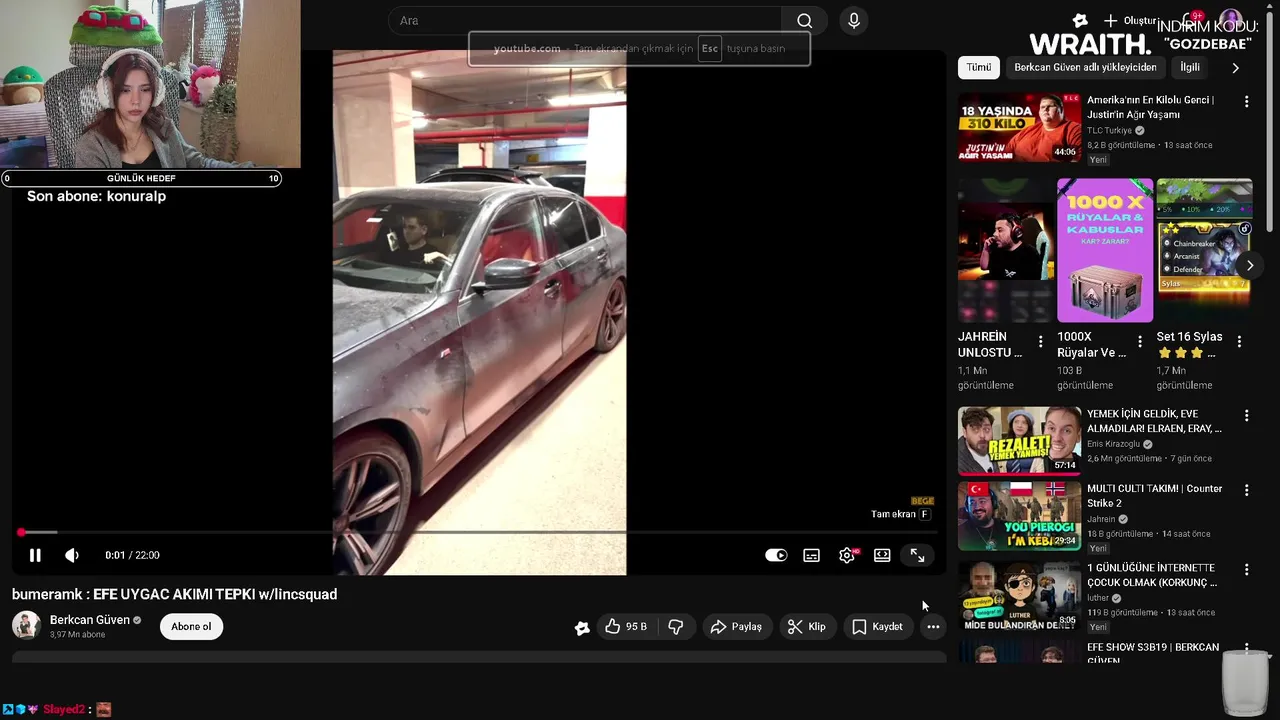This screenshot has height=720, width=1280.
Task: Open Set 16 Sylas short thumbnail
Action: click(1204, 250)
